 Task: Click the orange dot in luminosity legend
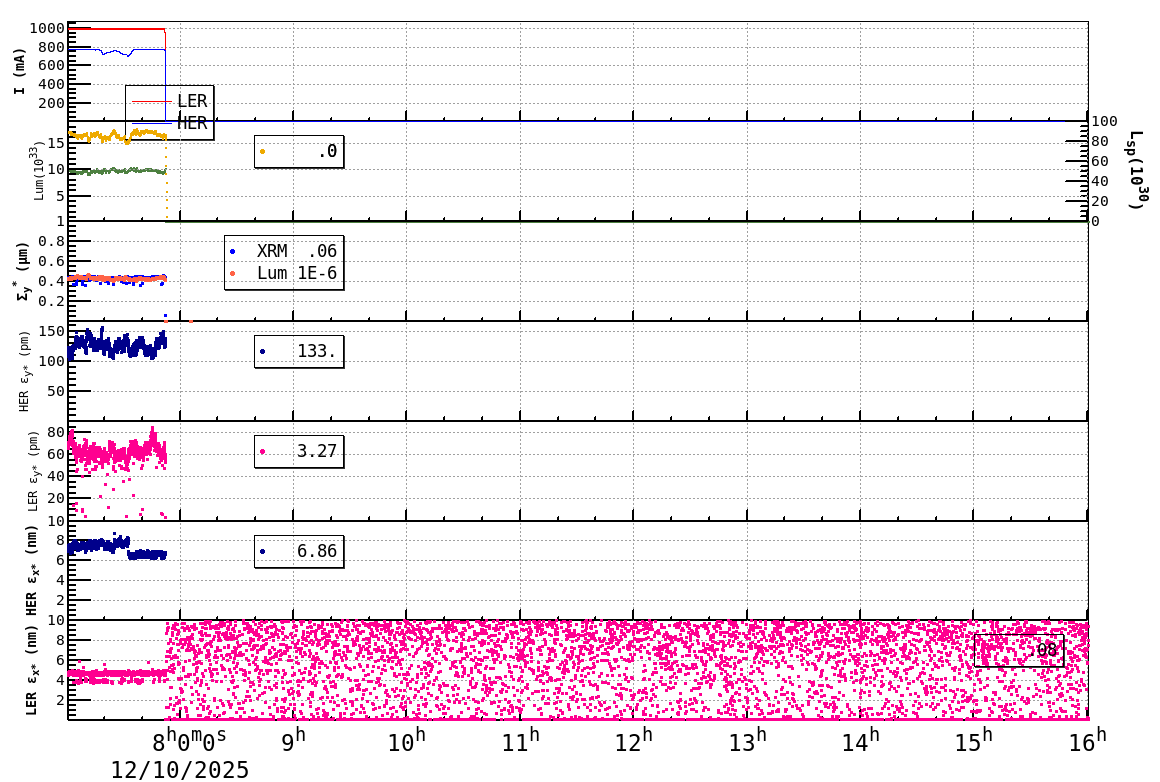(x=264, y=150)
